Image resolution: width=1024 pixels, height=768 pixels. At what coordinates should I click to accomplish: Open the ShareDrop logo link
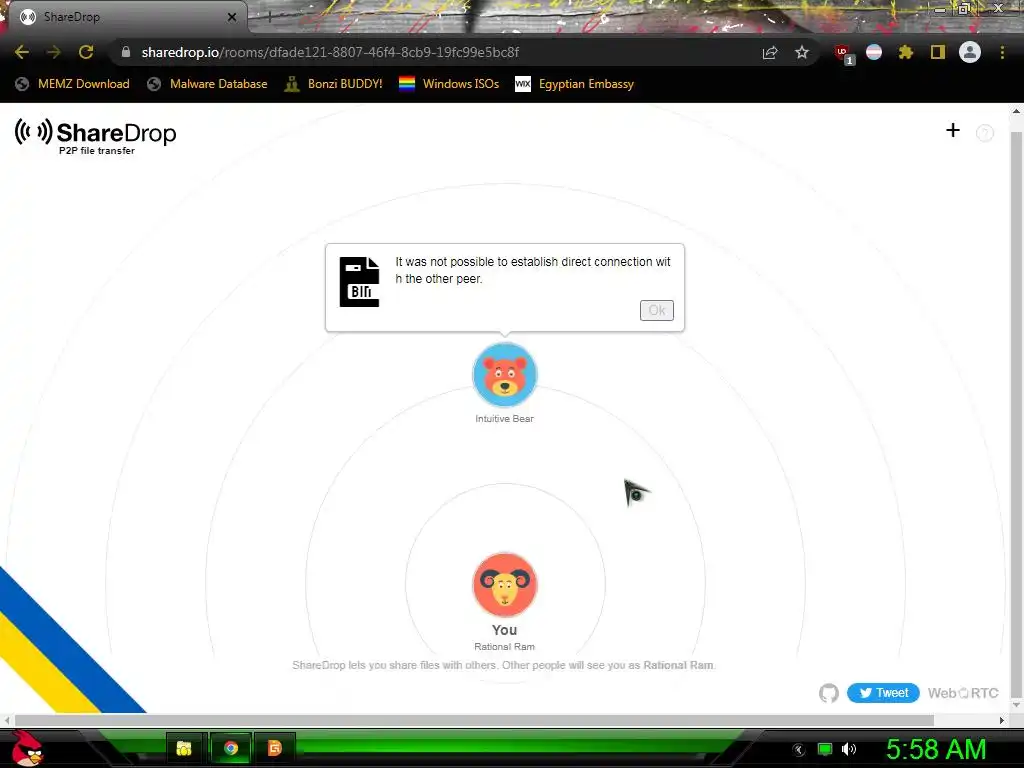click(96, 136)
